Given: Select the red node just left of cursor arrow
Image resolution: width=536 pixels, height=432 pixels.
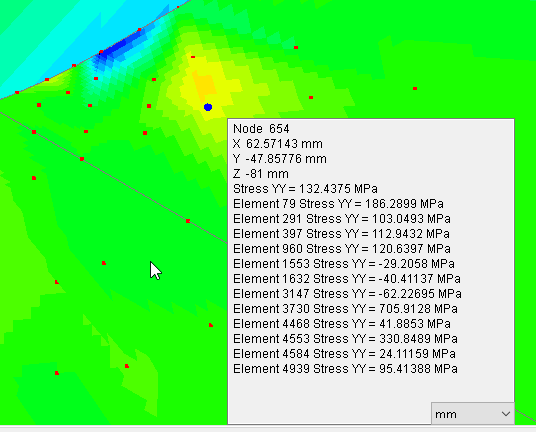Looking at the screenshot, I should click(x=104, y=263).
